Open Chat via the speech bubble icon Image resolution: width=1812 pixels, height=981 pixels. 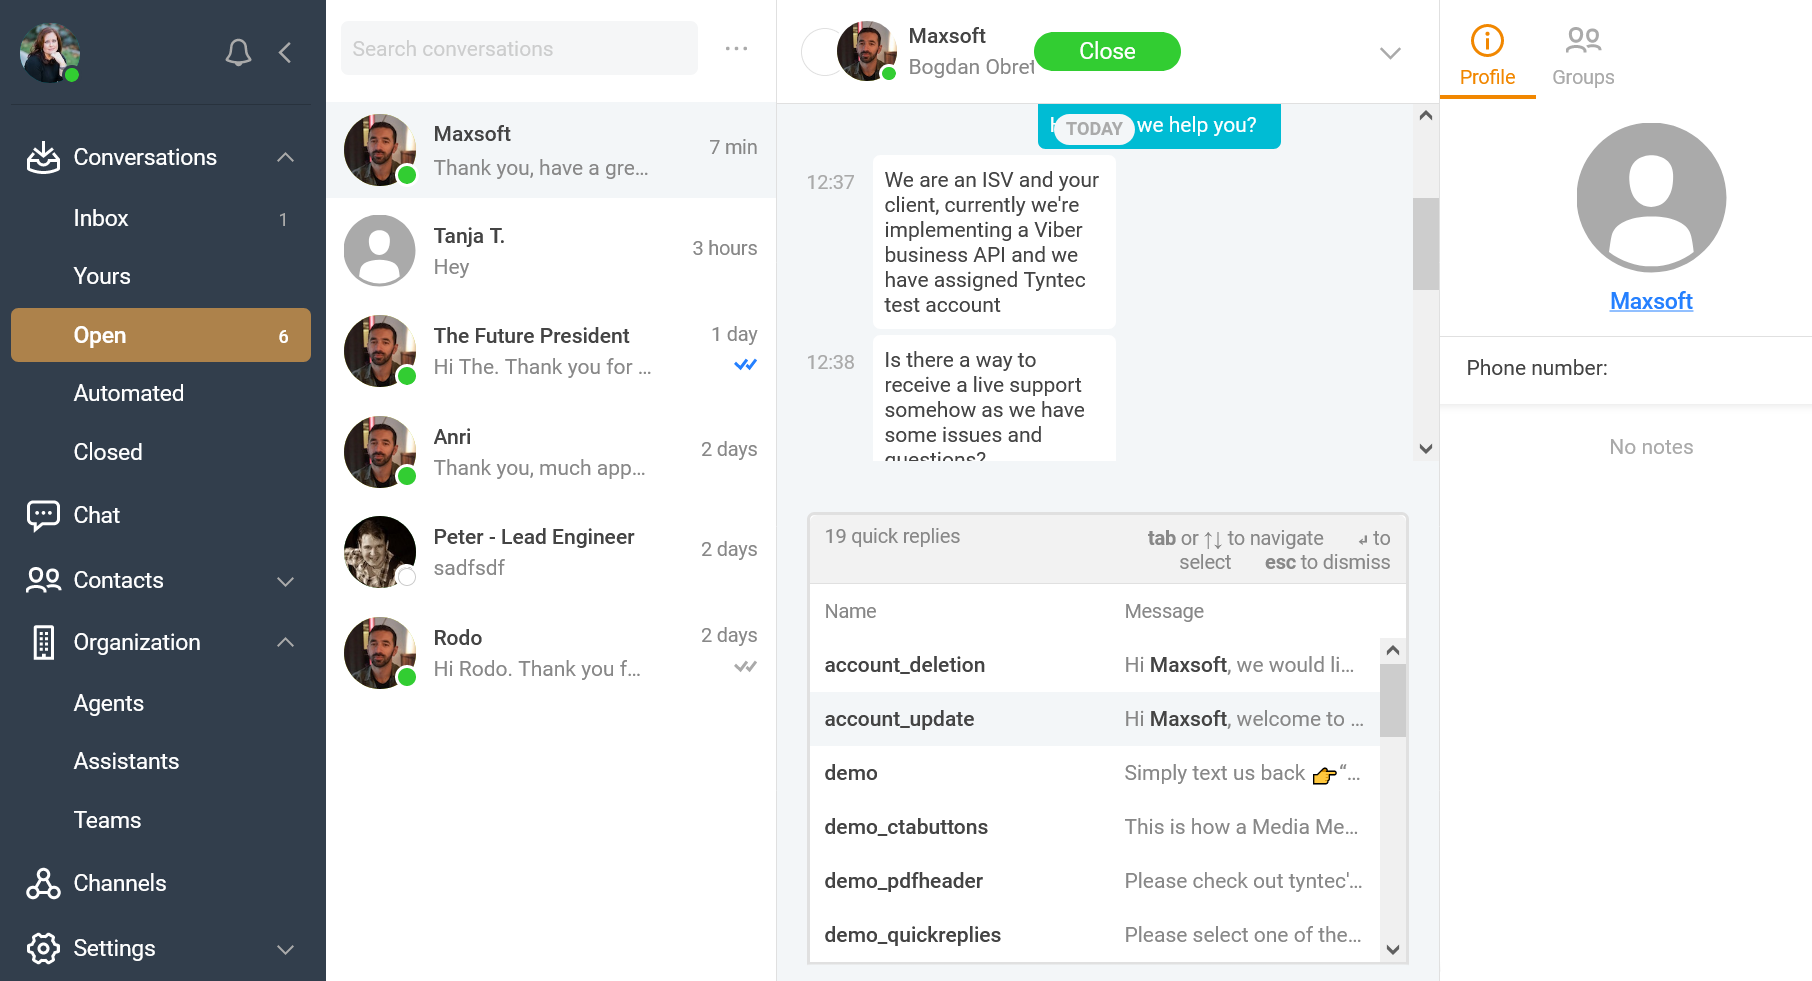tap(43, 515)
